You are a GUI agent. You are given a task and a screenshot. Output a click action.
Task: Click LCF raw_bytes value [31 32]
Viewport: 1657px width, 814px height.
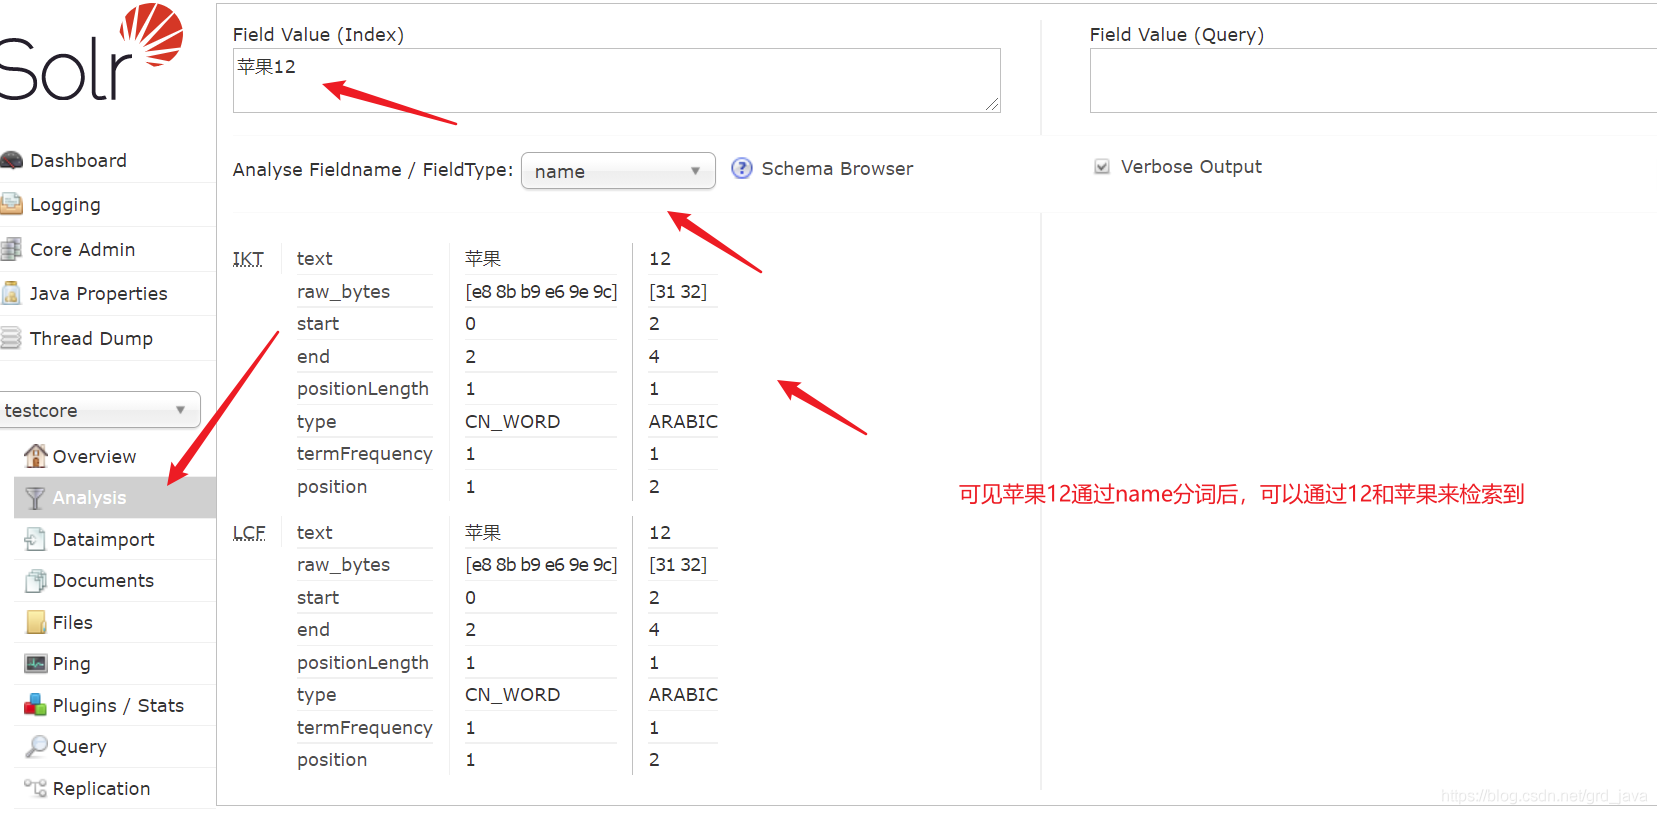click(x=678, y=565)
